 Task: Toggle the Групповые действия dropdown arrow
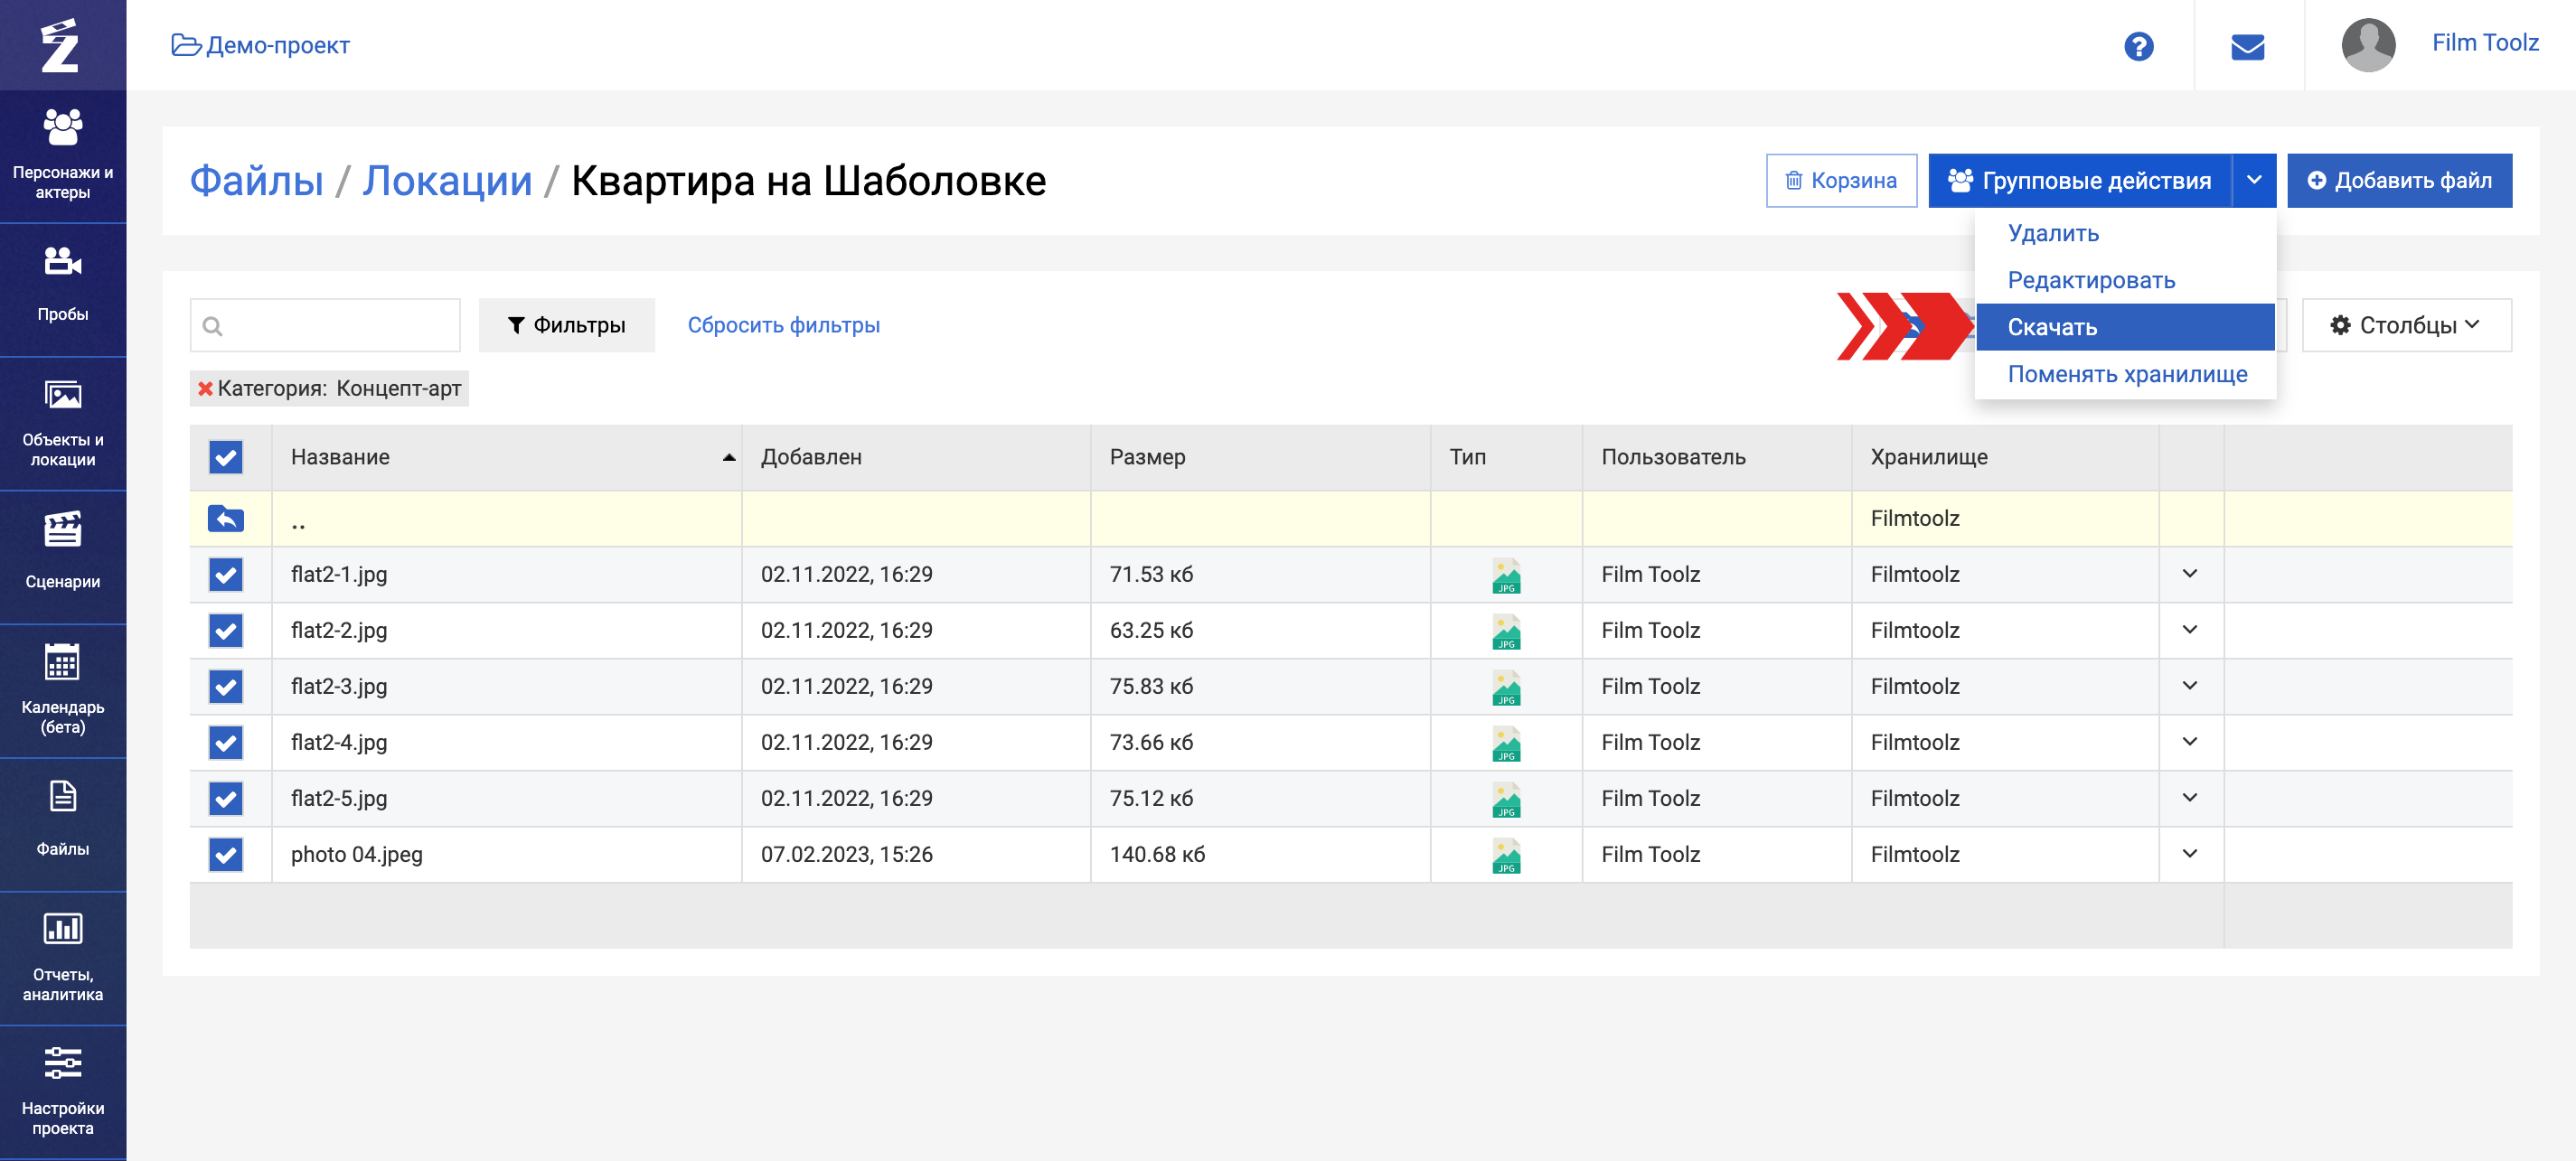click(x=2253, y=180)
